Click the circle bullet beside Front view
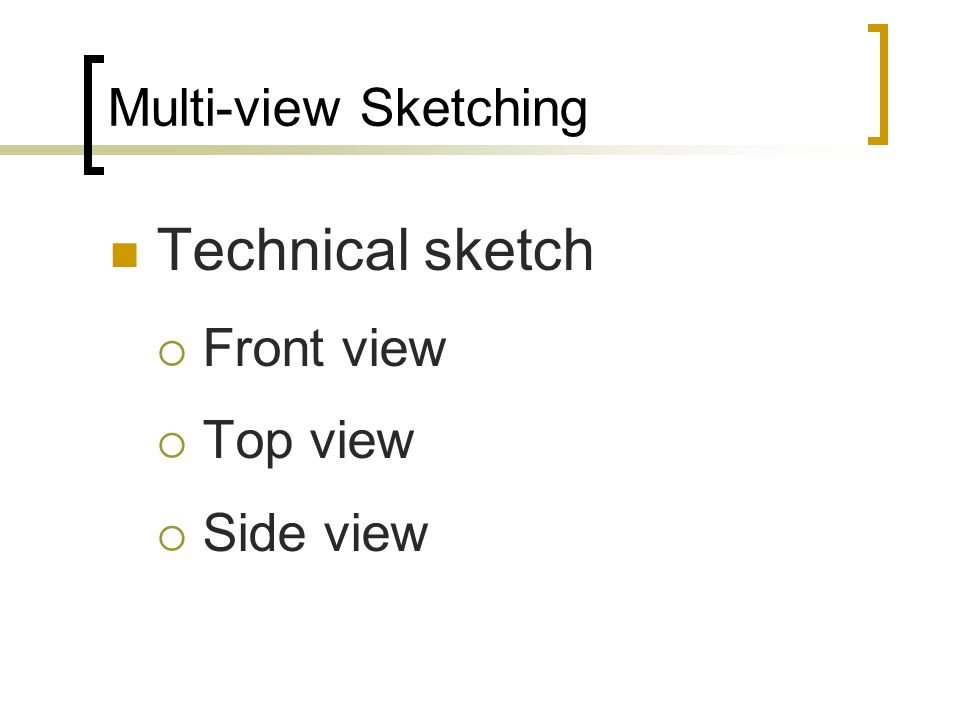 pos(172,353)
